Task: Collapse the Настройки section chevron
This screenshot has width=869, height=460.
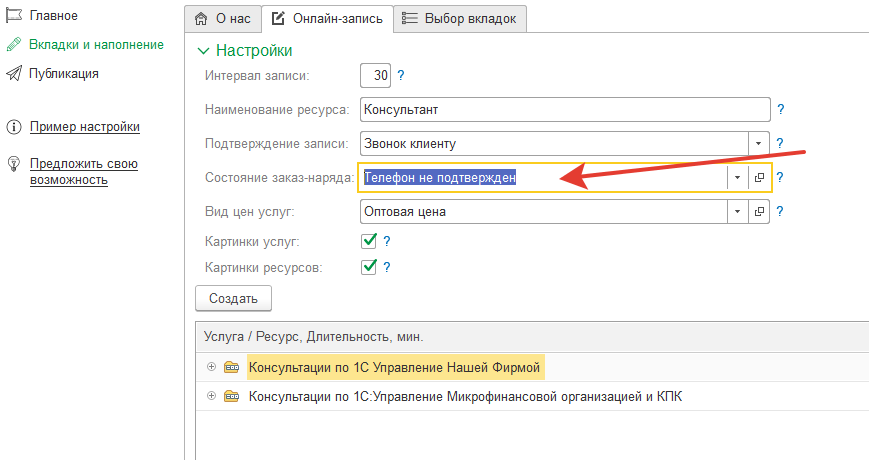Action: click(x=203, y=51)
